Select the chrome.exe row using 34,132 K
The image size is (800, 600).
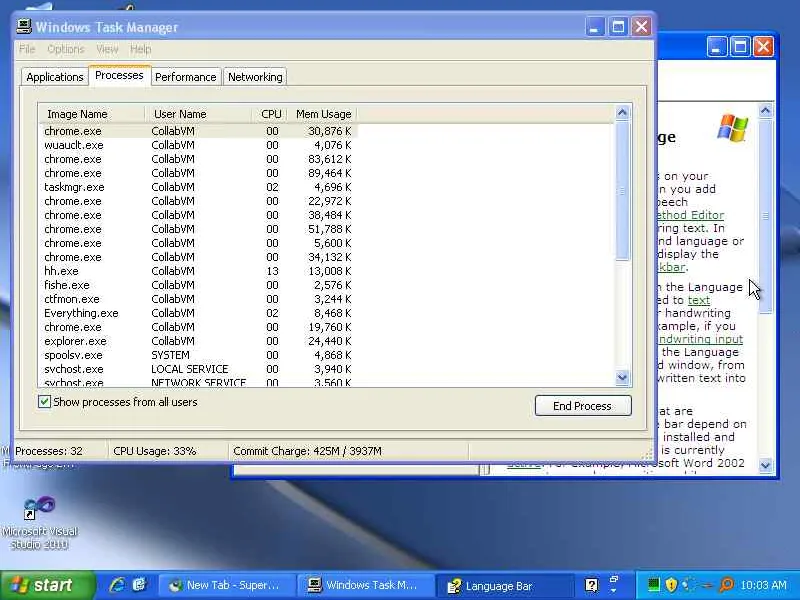coord(198,257)
